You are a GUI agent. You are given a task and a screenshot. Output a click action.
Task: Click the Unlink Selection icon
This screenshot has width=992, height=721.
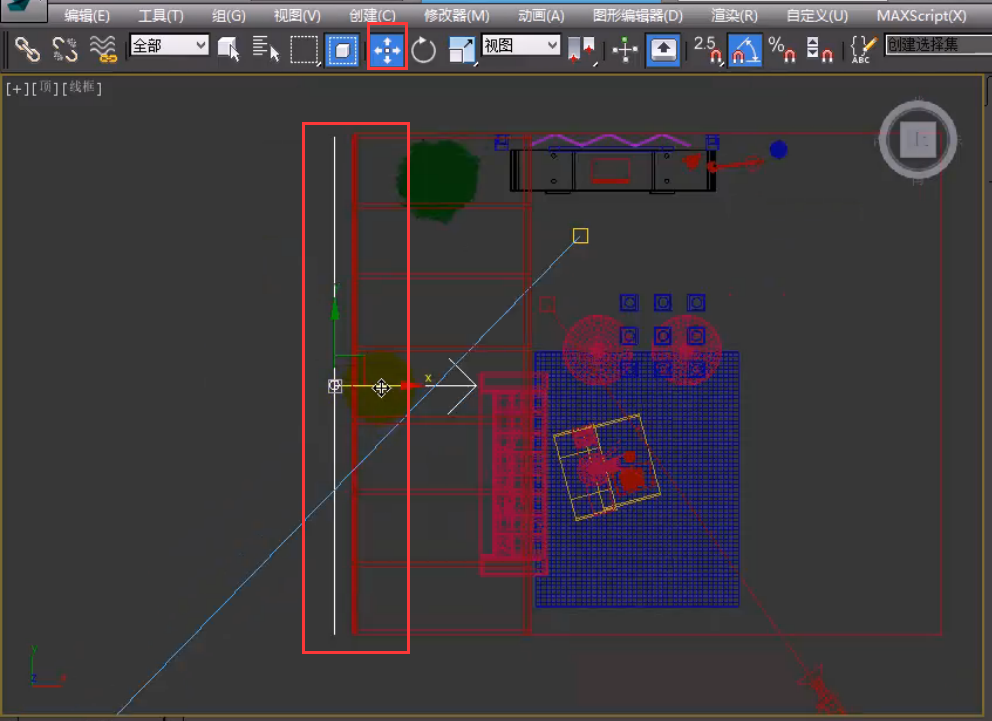coord(64,48)
